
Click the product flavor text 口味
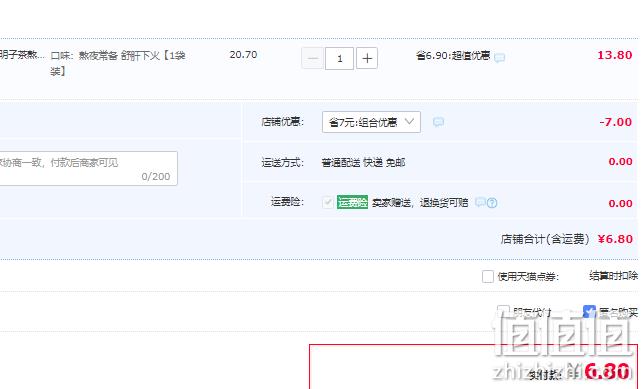point(118,63)
